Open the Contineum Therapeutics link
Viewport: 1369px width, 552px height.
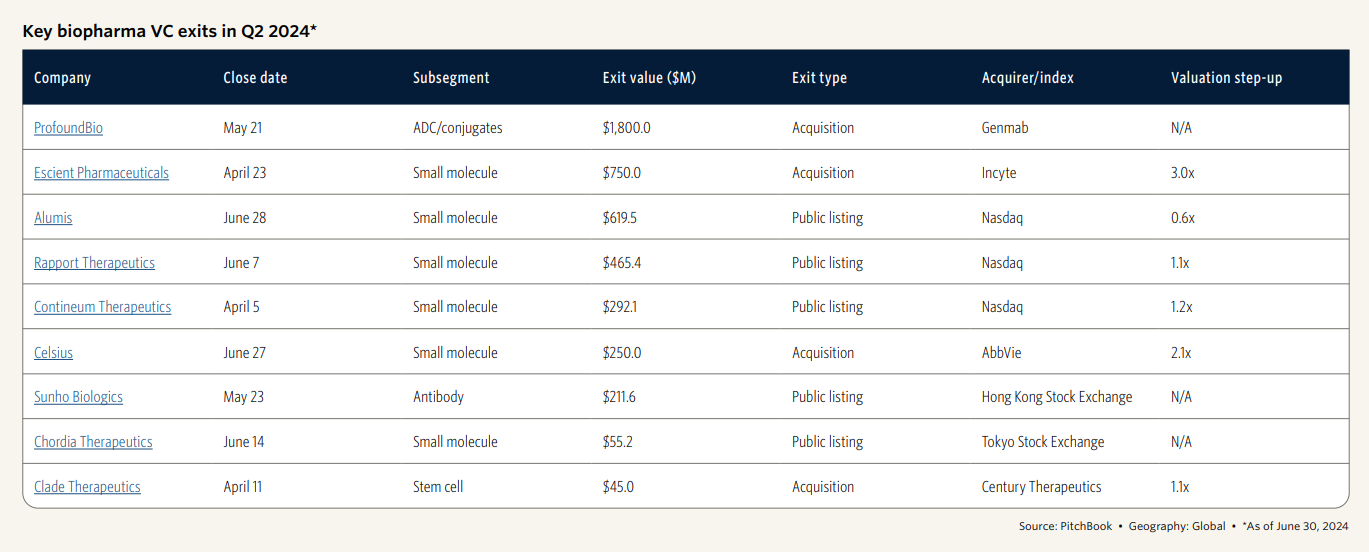(102, 307)
